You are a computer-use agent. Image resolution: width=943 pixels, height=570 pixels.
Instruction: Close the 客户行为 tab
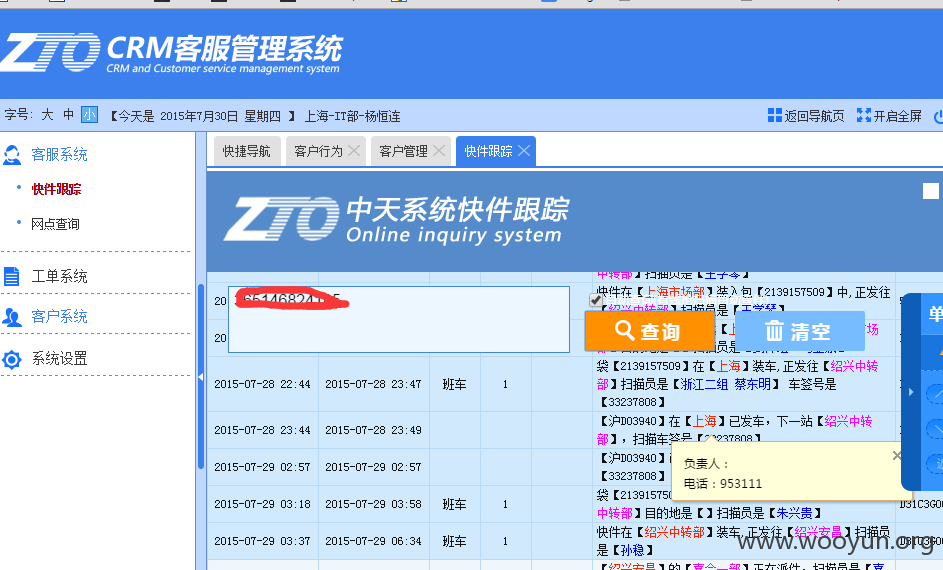[354, 150]
